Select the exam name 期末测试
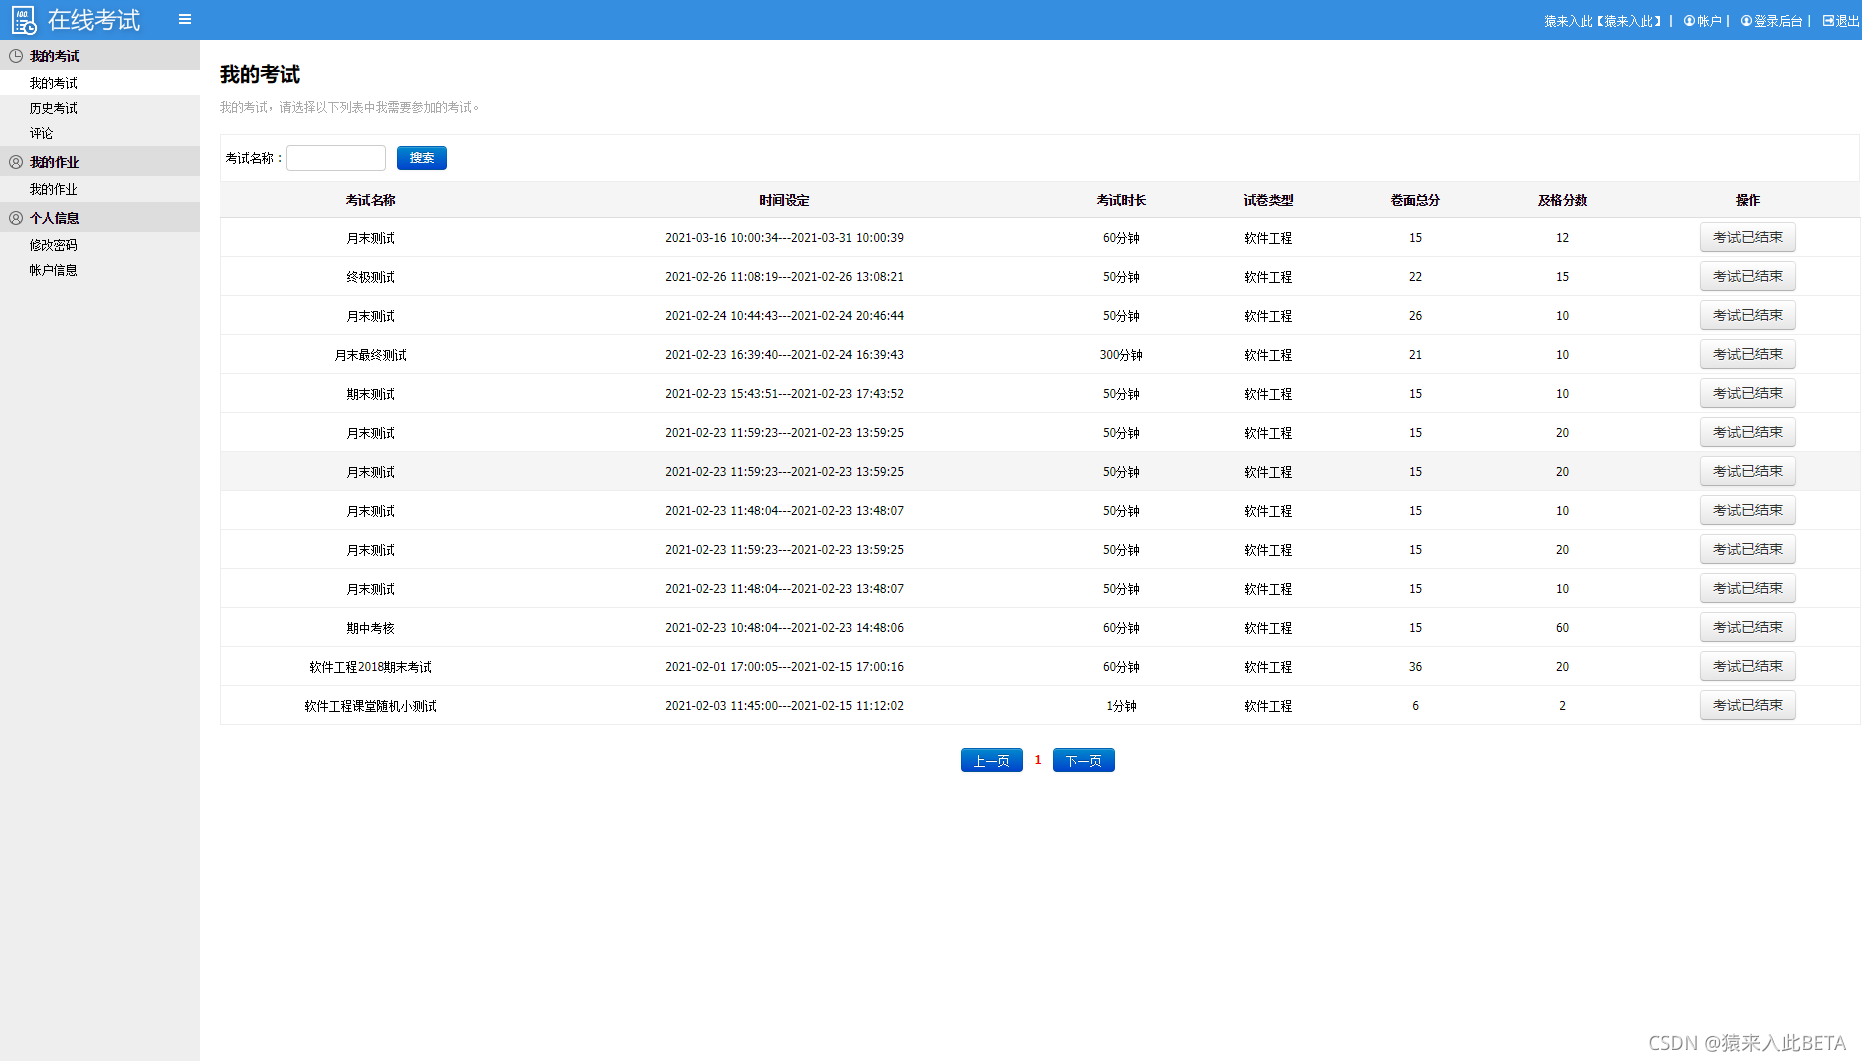 371,394
